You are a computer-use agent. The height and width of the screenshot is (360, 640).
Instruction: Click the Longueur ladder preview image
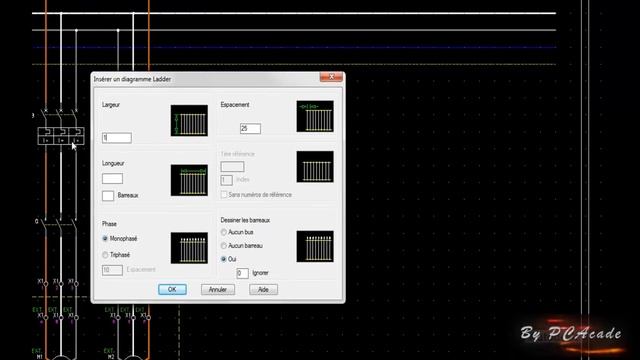pos(189,180)
